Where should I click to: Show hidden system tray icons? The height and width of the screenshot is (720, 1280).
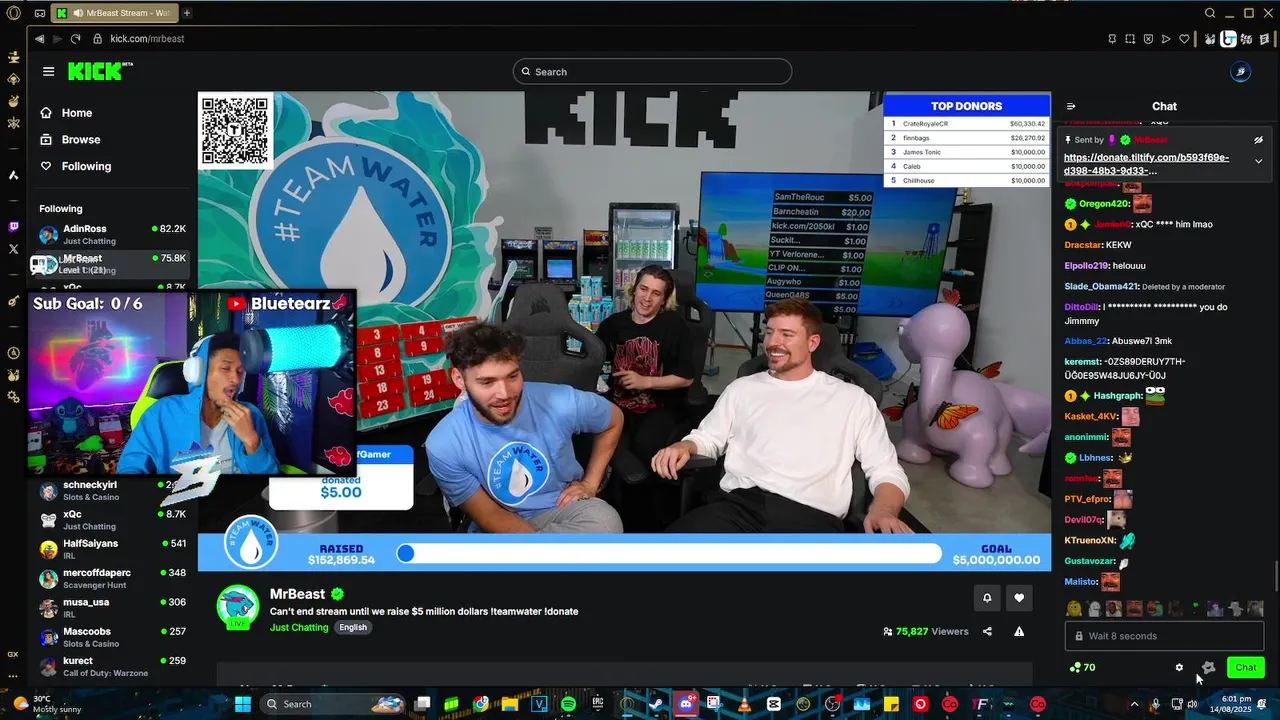(1134, 704)
